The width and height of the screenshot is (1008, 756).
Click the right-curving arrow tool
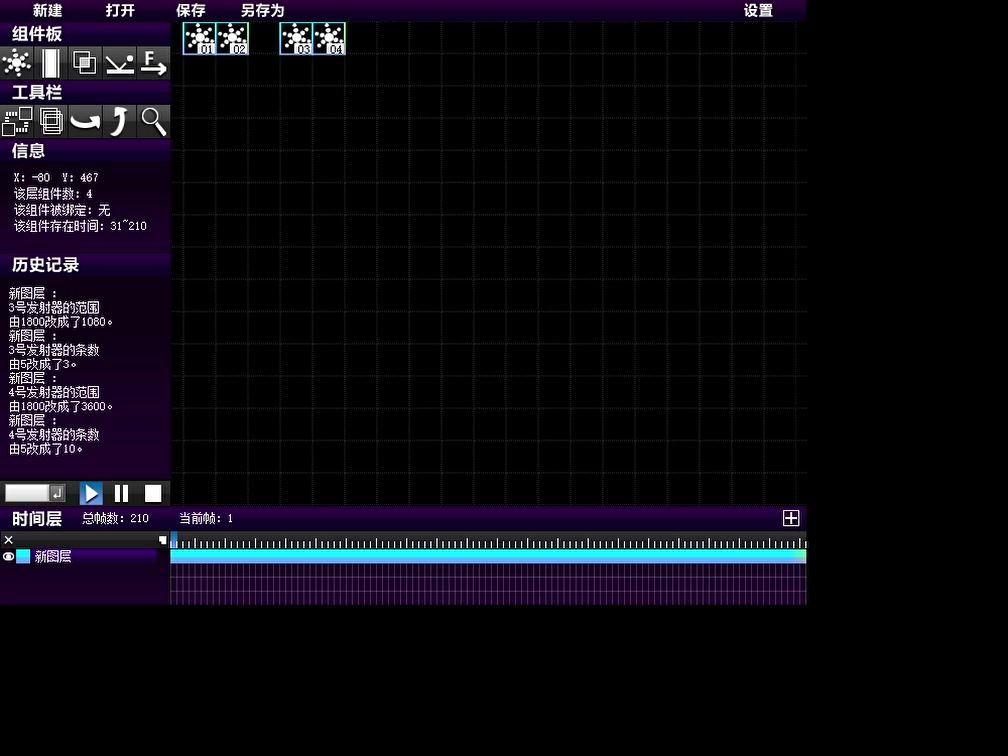pos(85,121)
